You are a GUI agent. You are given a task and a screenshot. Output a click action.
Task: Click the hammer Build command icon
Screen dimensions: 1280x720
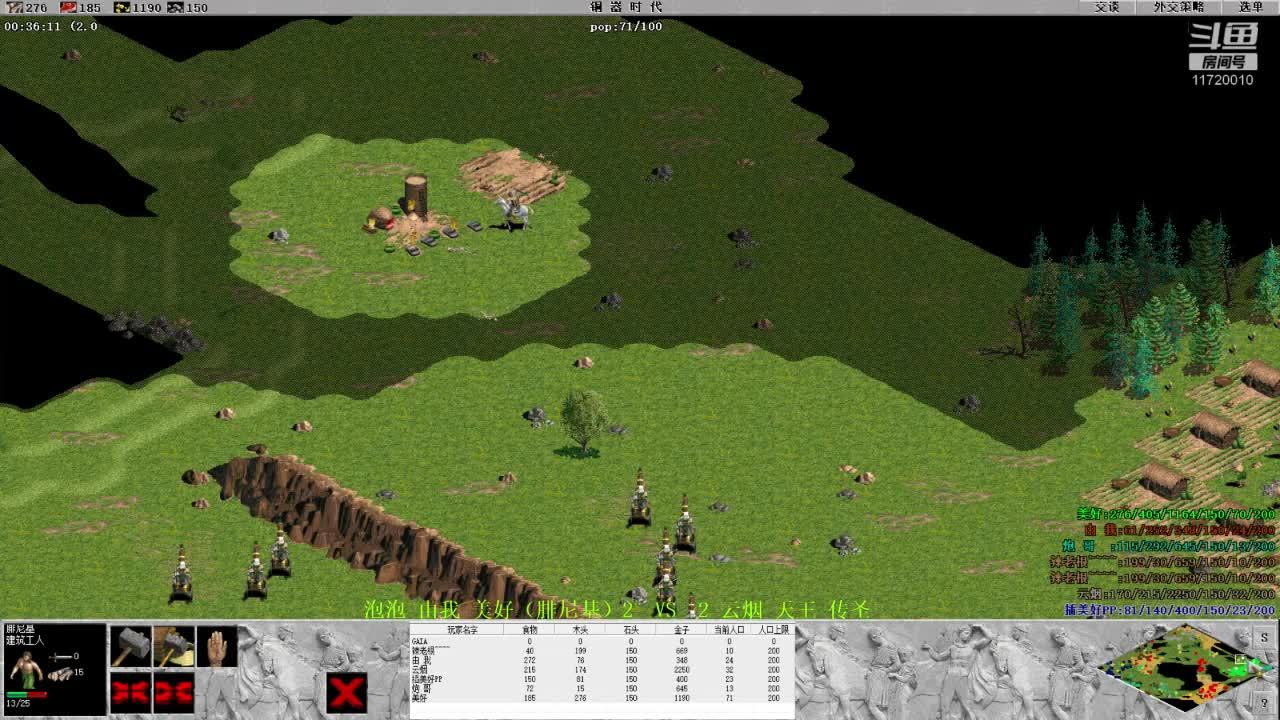(x=130, y=646)
